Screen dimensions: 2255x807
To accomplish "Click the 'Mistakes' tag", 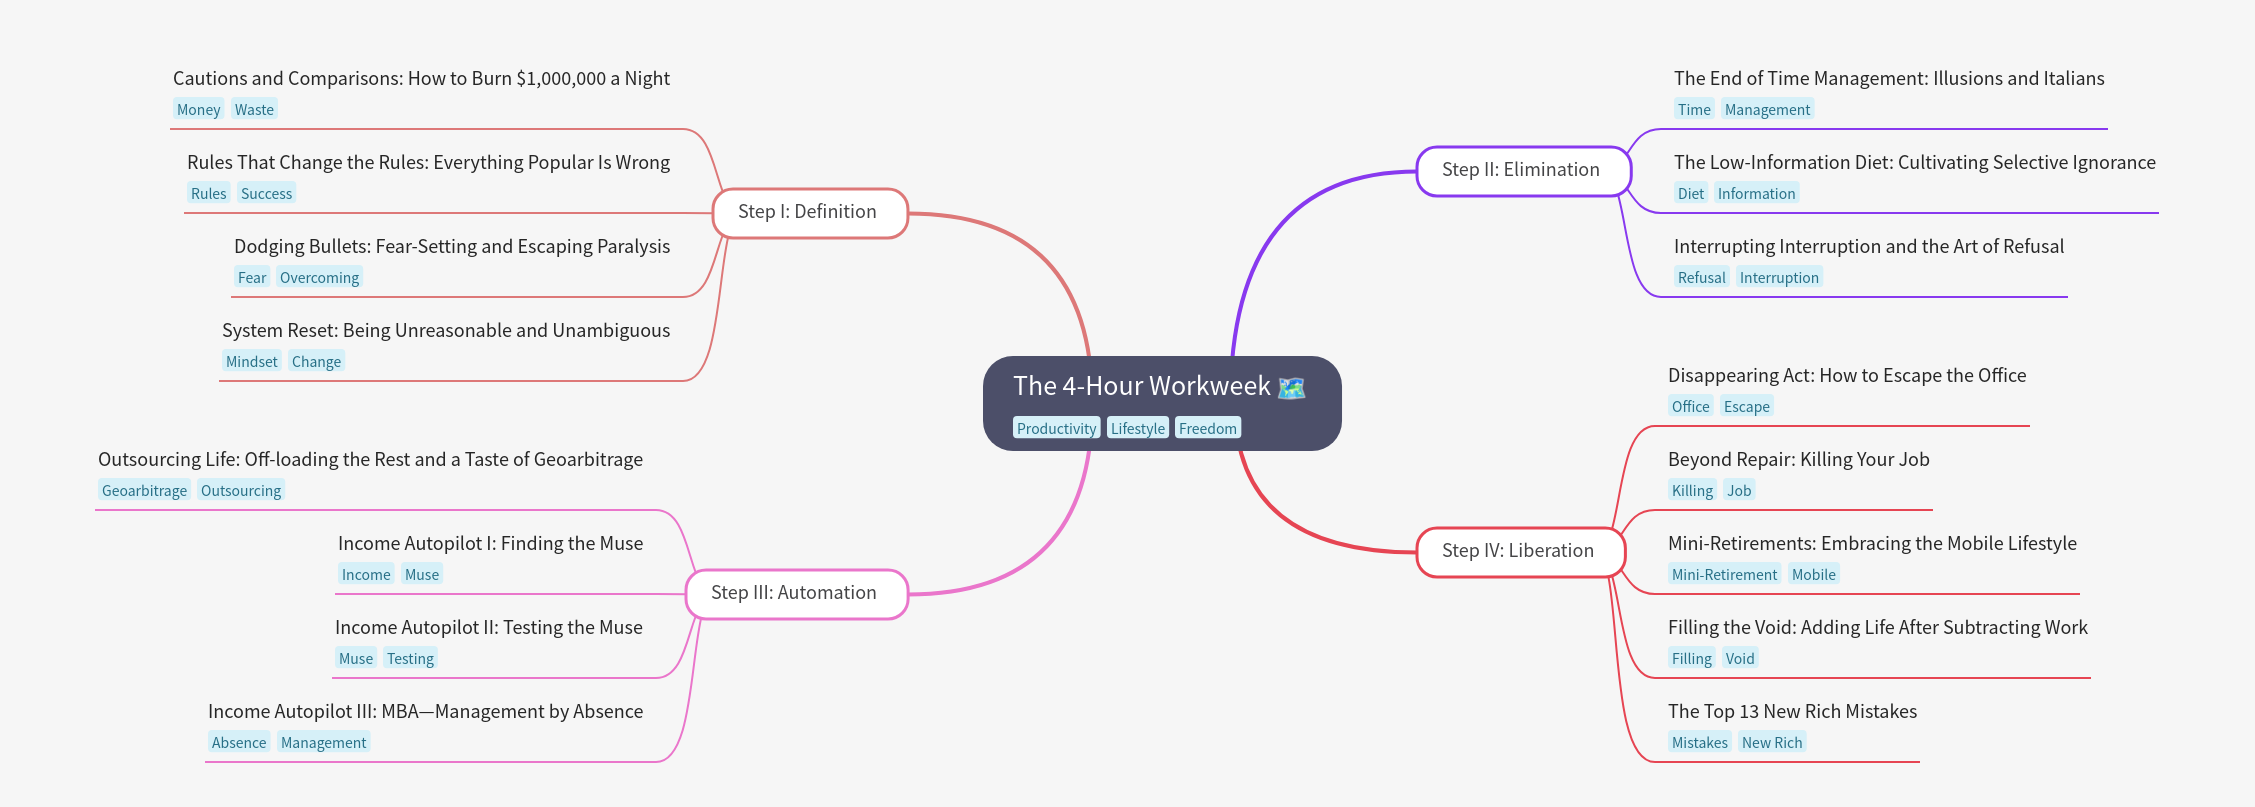I will pos(1699,742).
